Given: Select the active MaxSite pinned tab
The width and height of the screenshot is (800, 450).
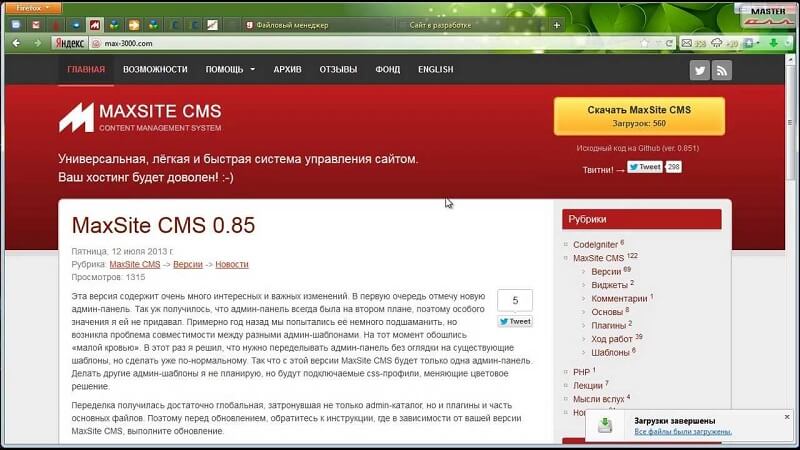Looking at the screenshot, I should point(95,25).
